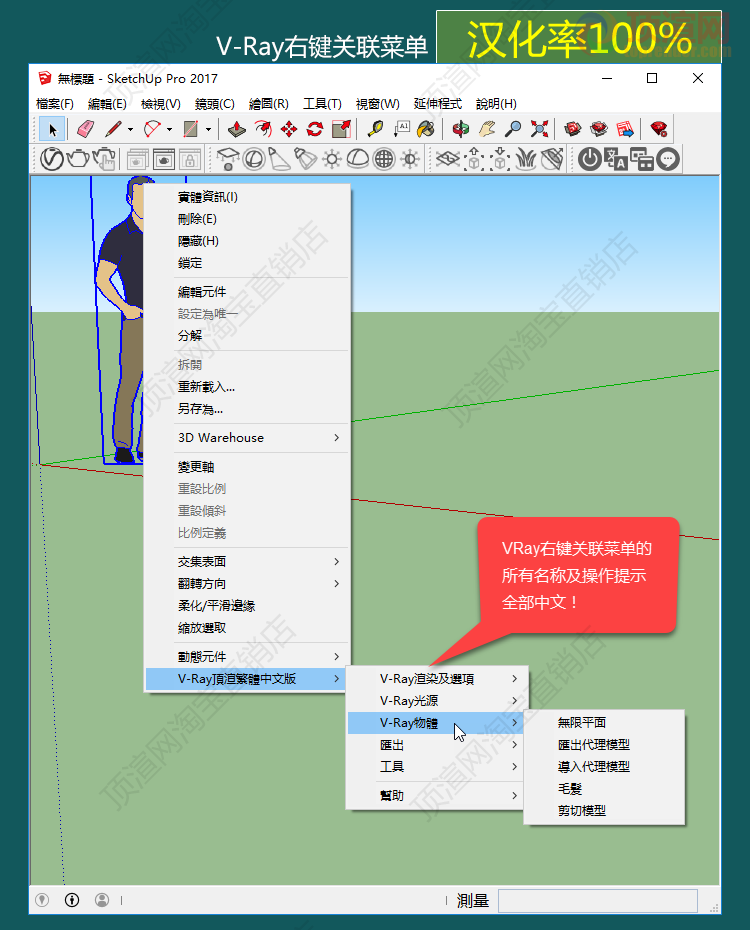This screenshot has height=930, width=750.
Task: Create a V-Ray plane light
Action: pos(228,160)
